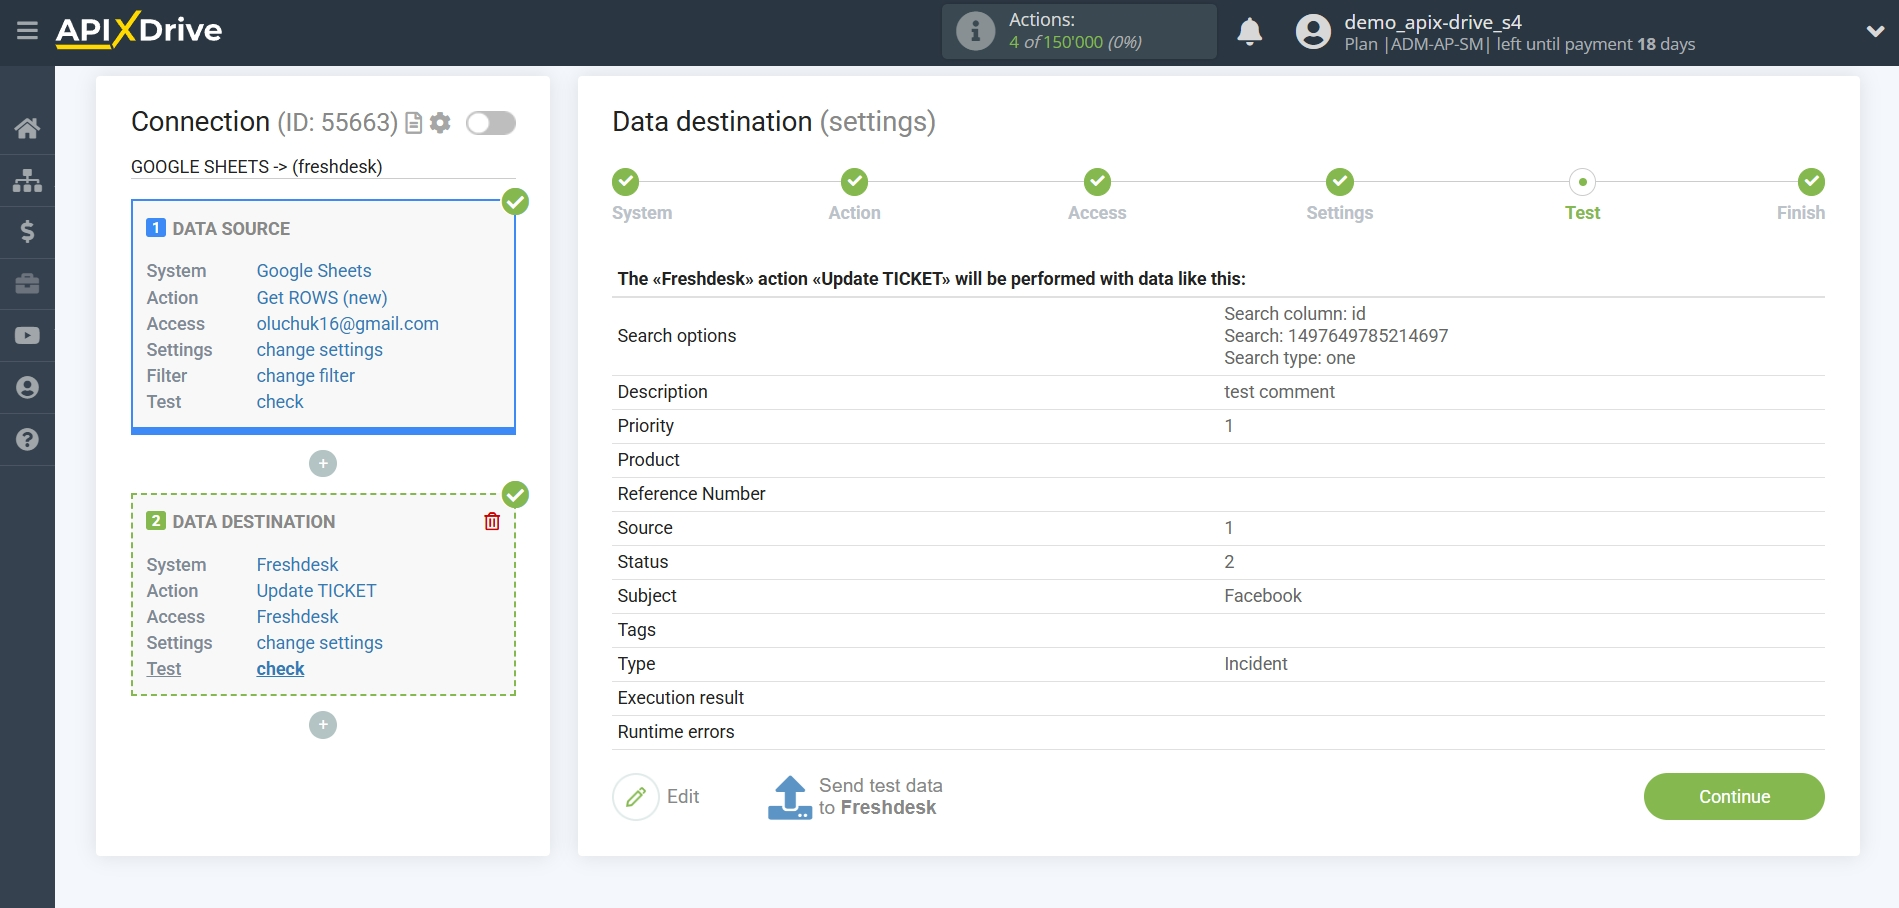Open the Google Sheets system link

click(x=314, y=271)
